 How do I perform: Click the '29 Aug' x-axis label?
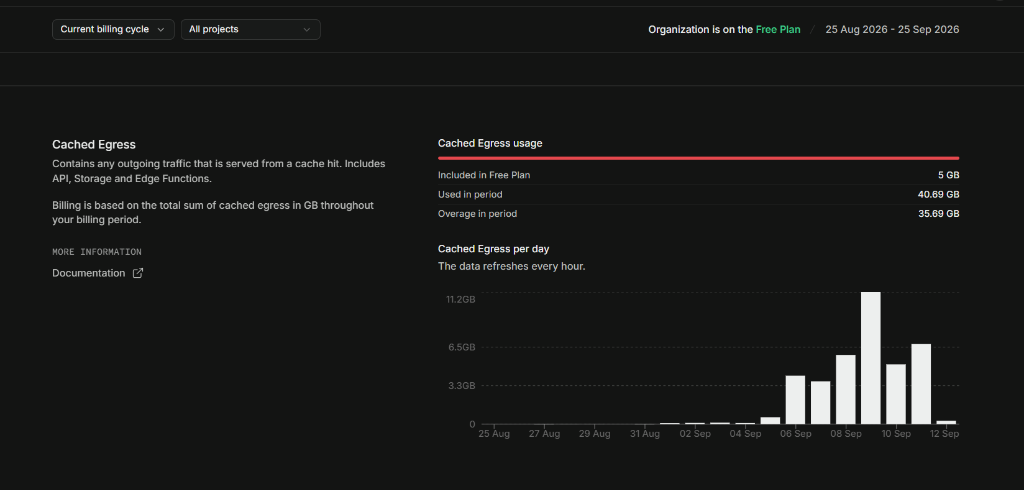(594, 434)
